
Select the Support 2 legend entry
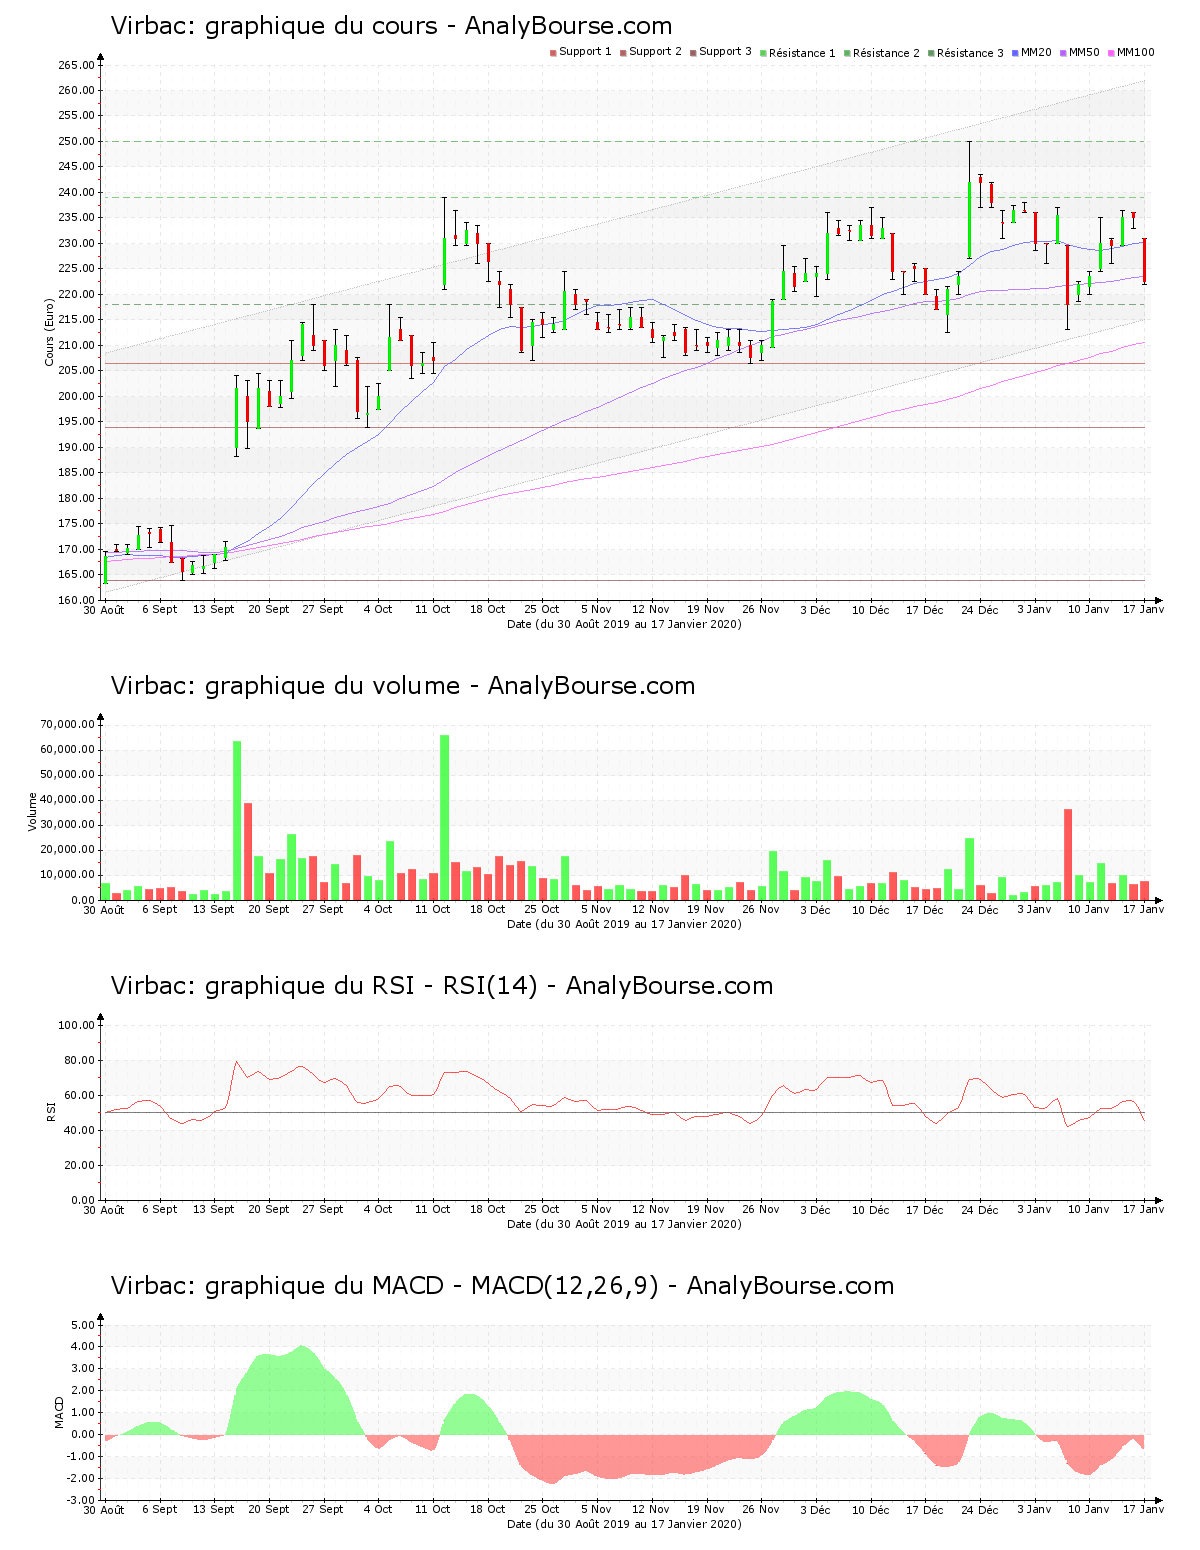(x=651, y=52)
